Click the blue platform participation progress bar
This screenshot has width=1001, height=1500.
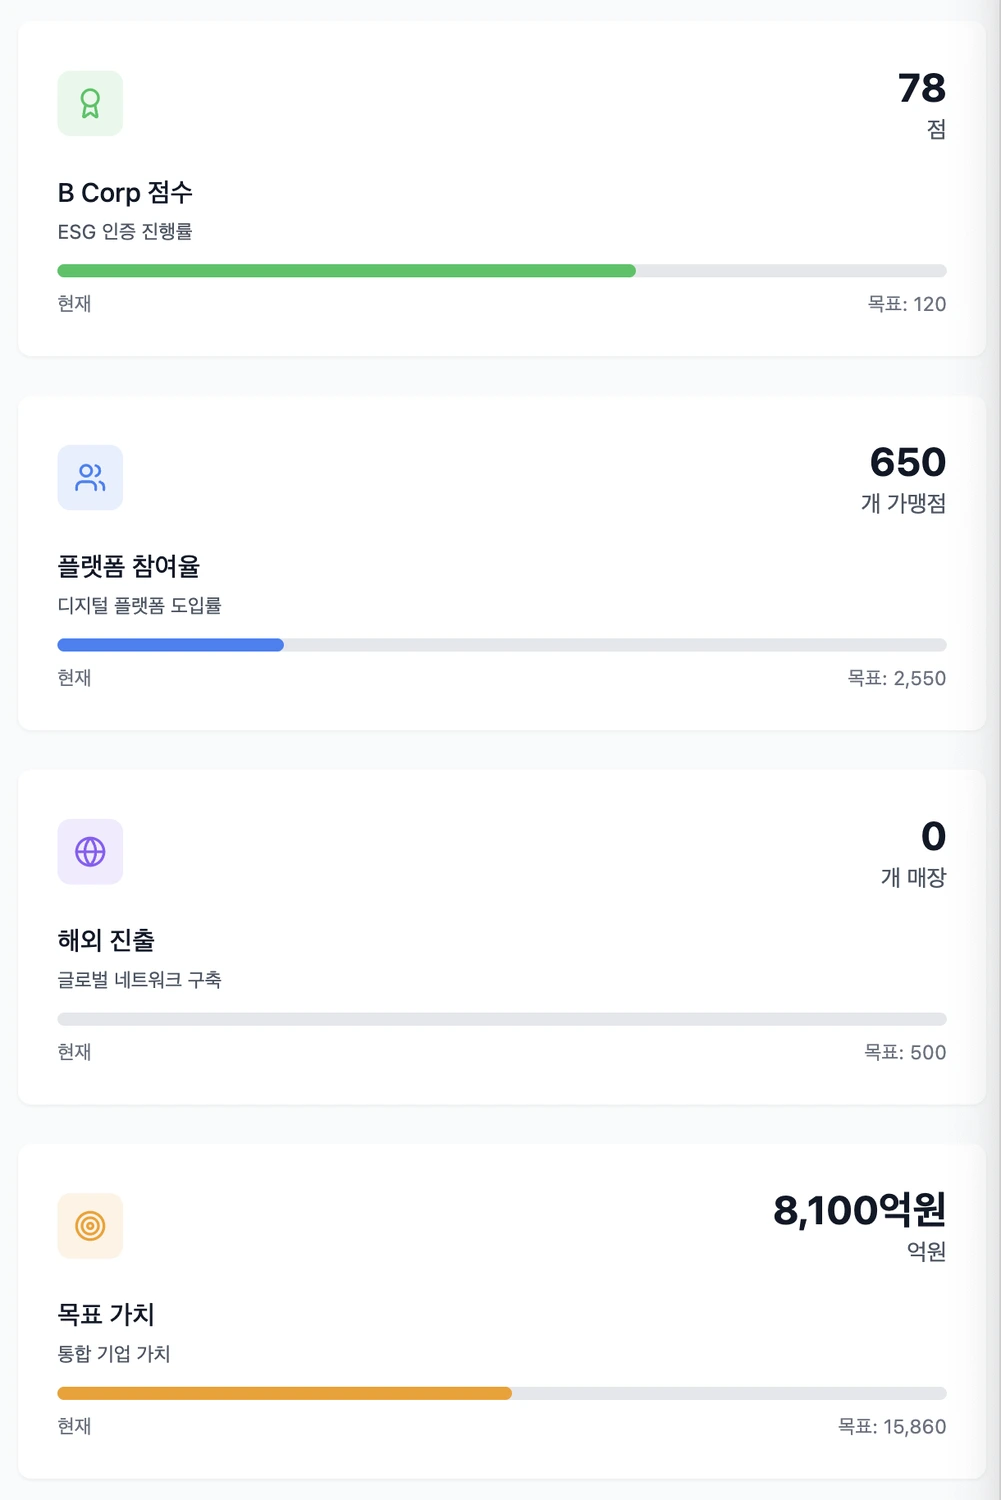(171, 645)
